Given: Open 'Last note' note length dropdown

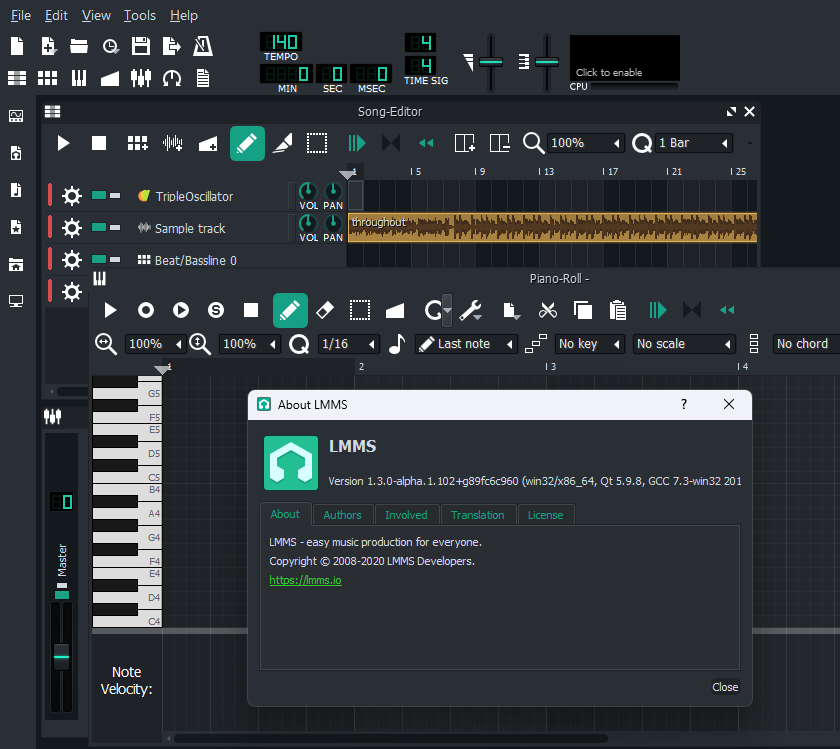Looking at the screenshot, I should click(x=466, y=343).
